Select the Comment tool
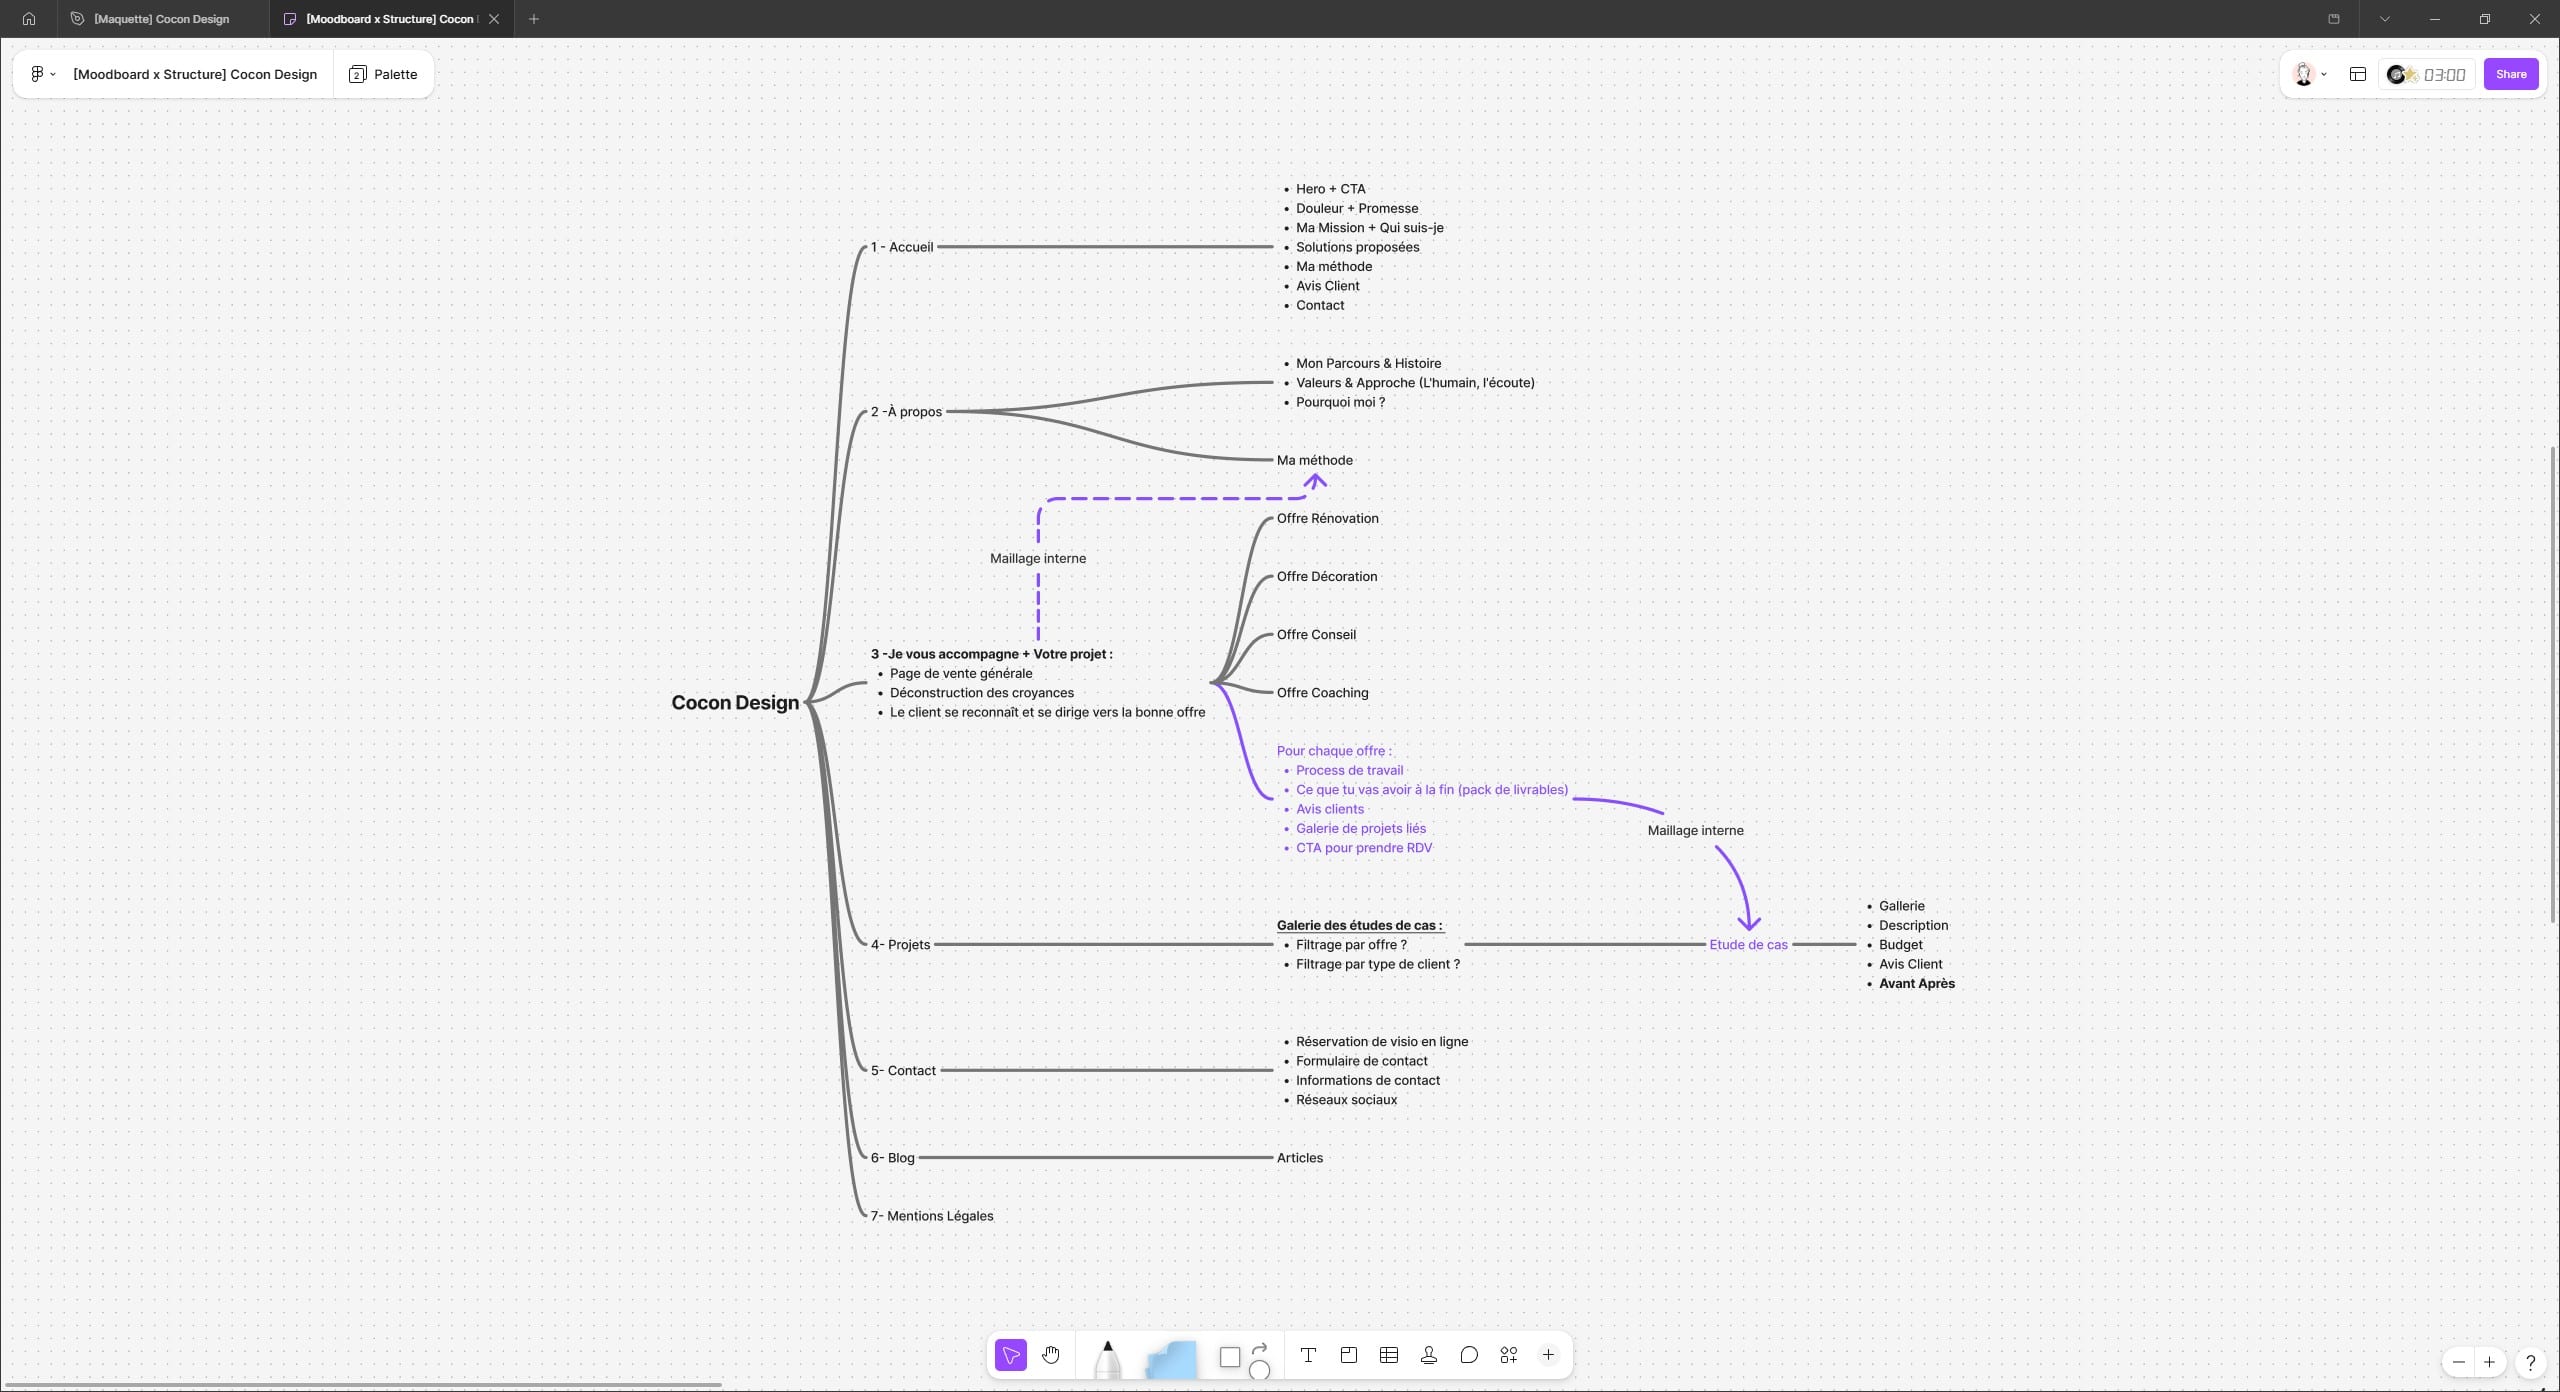Viewport: 2560px width, 1392px height. click(1468, 1355)
